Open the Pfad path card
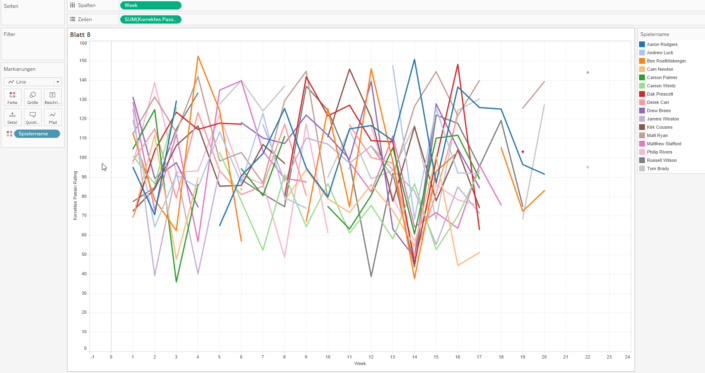 point(53,117)
